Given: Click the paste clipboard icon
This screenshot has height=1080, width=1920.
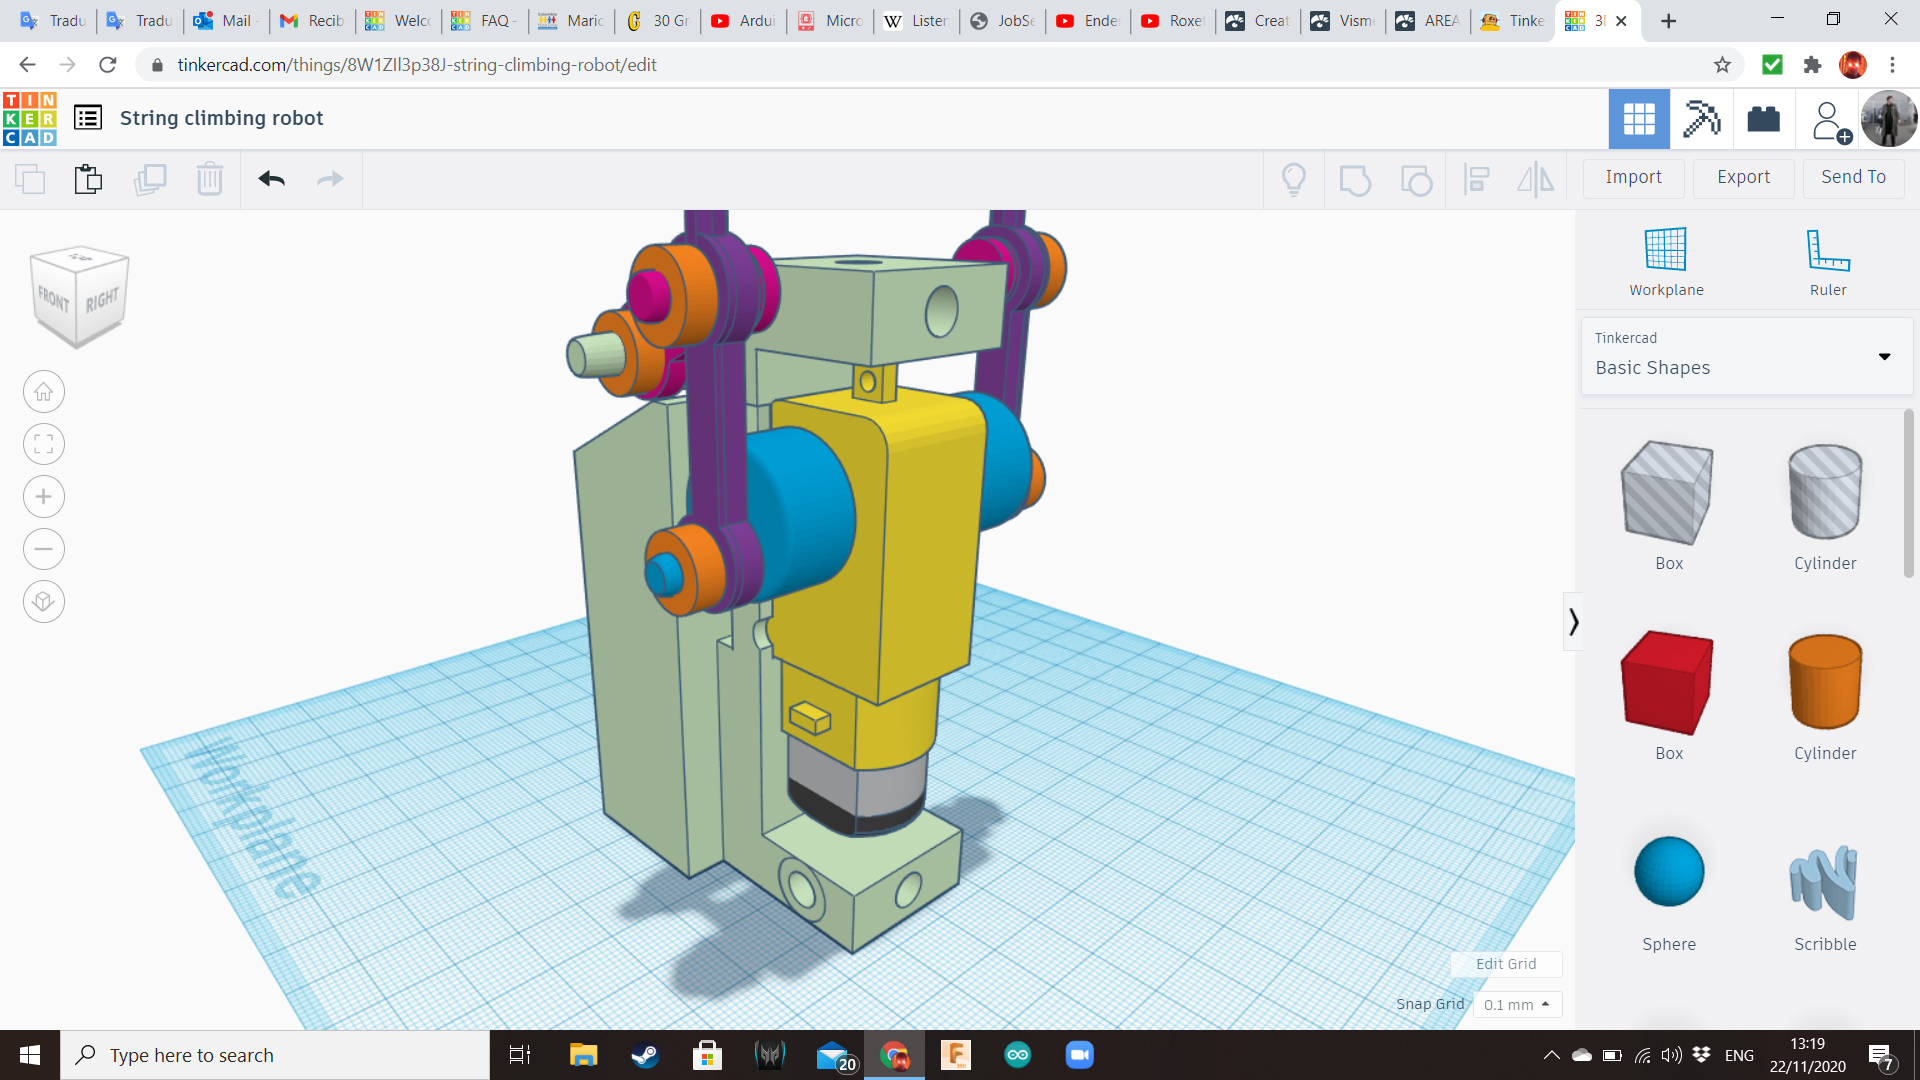Looking at the screenshot, I should point(88,179).
